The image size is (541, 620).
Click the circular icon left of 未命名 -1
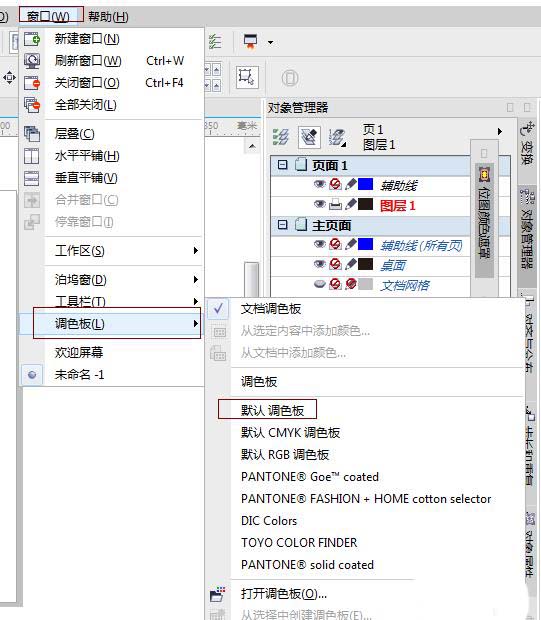[x=32, y=374]
